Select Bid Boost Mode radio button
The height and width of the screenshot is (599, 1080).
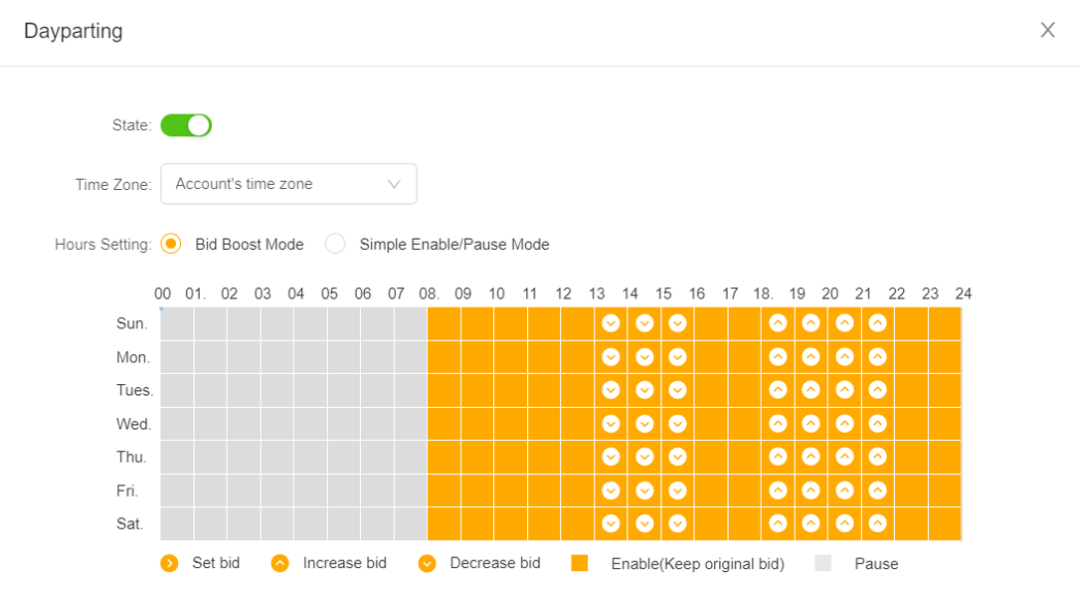pyautogui.click(x=171, y=244)
